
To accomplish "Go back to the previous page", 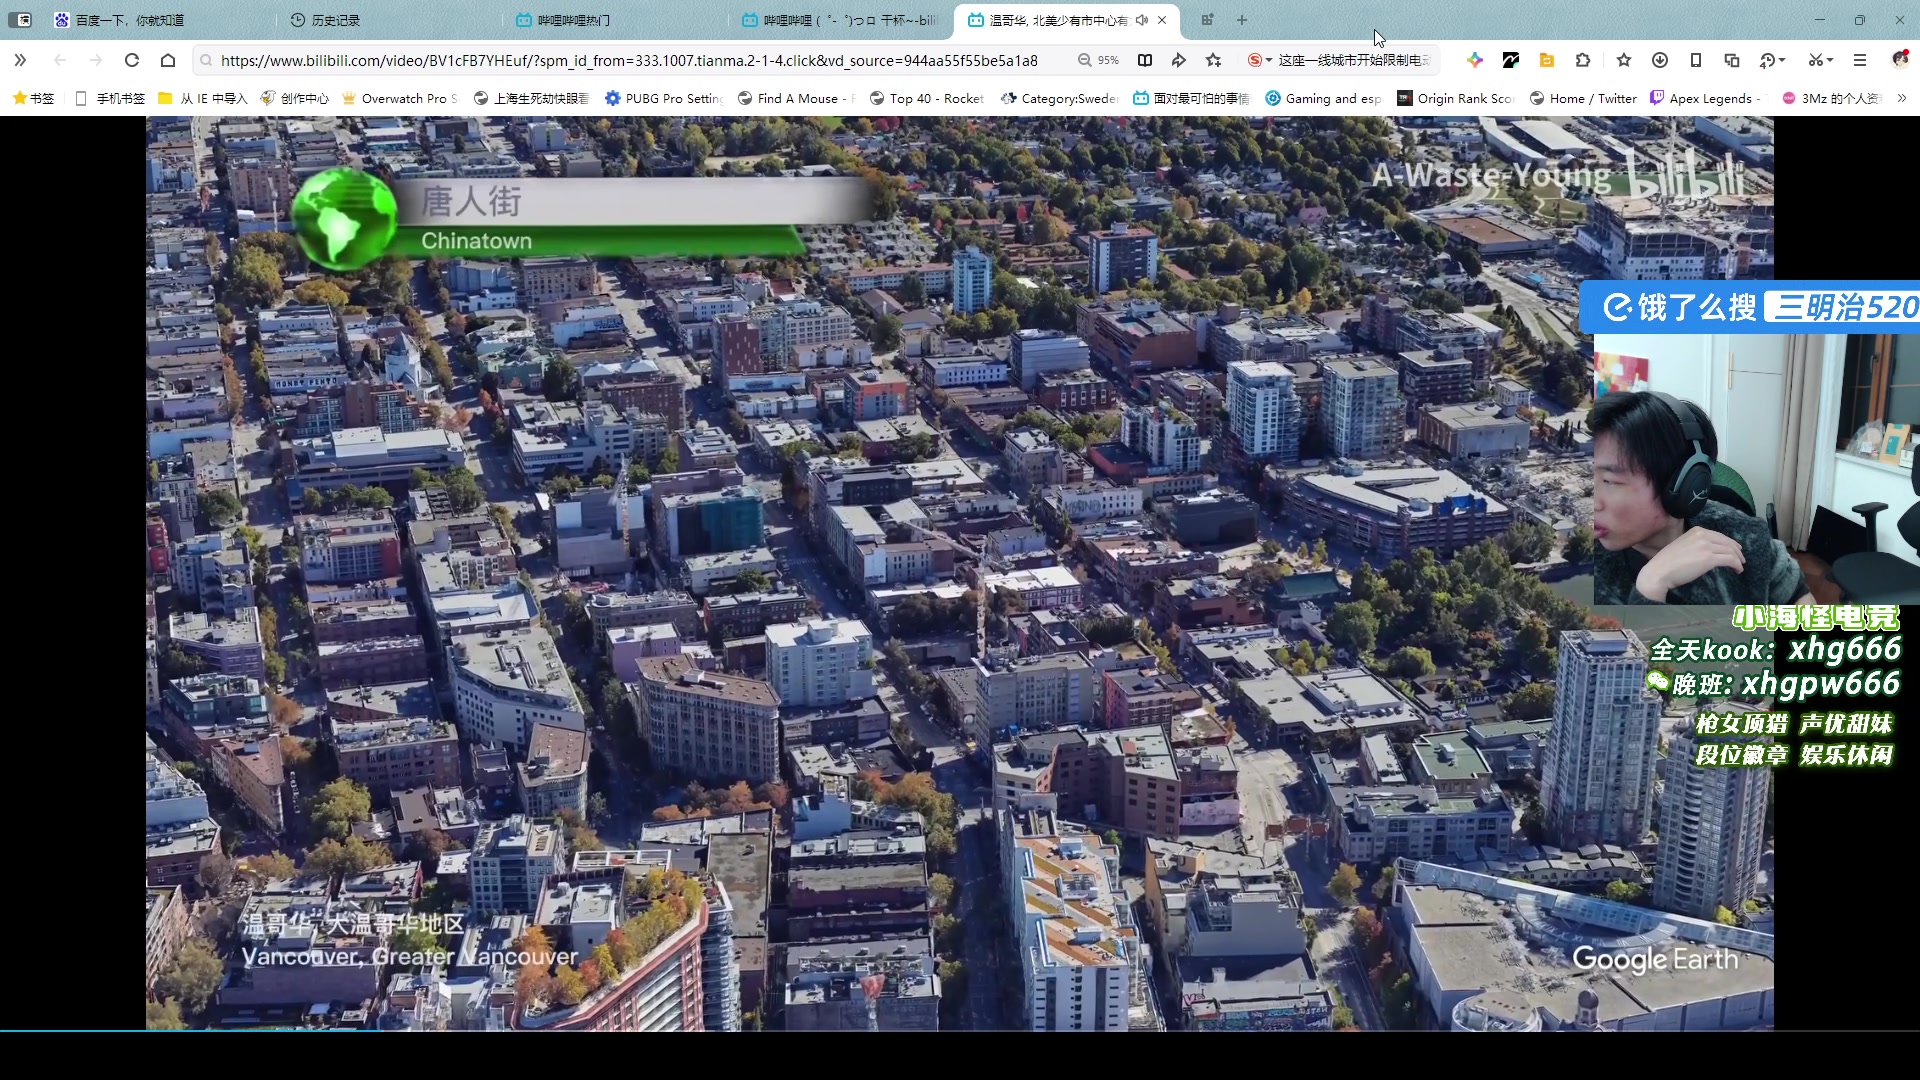I will 60,61.
